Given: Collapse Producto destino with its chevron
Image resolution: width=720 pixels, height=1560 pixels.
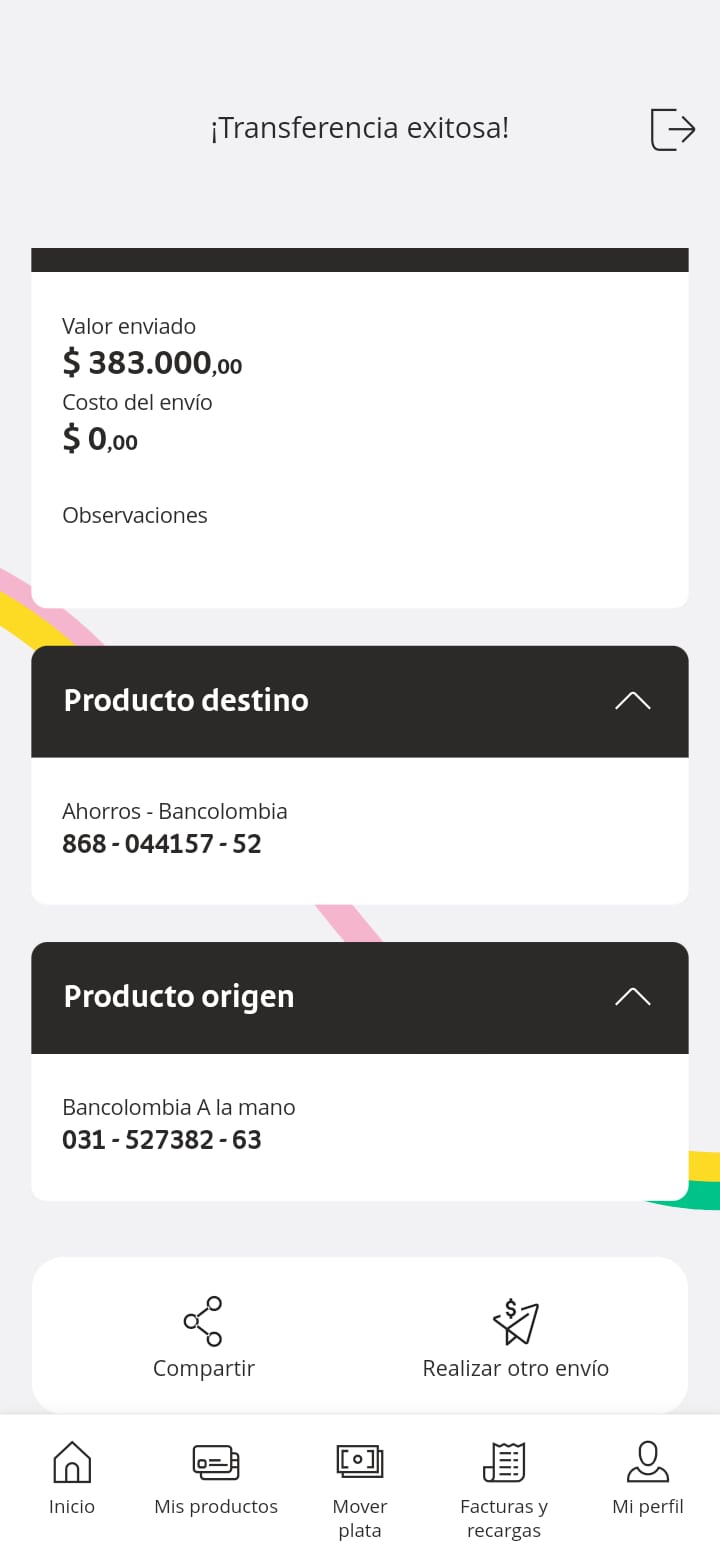Looking at the screenshot, I should [x=632, y=701].
